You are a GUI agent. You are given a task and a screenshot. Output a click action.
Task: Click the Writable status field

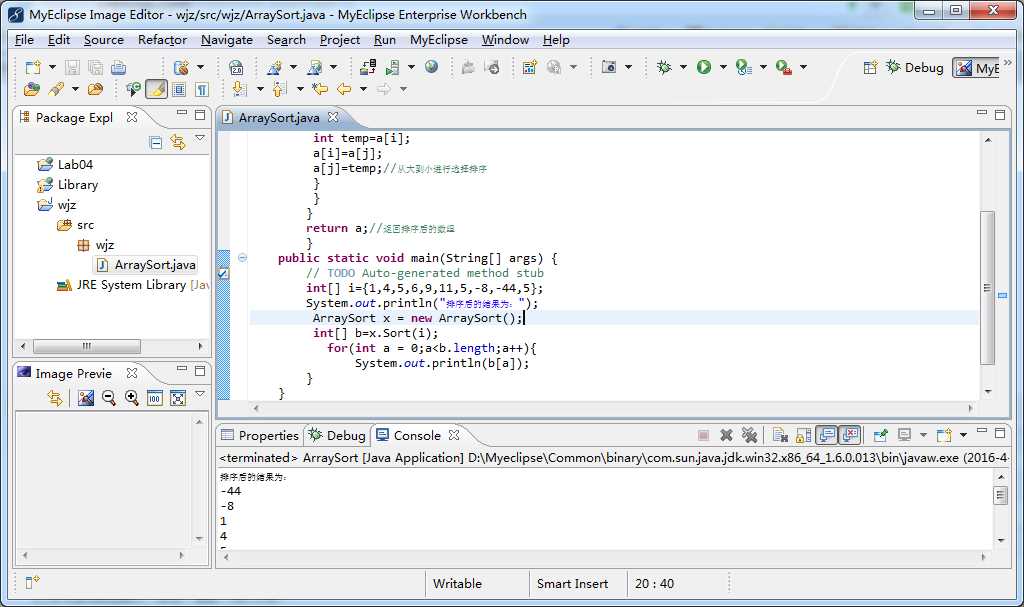(x=457, y=583)
